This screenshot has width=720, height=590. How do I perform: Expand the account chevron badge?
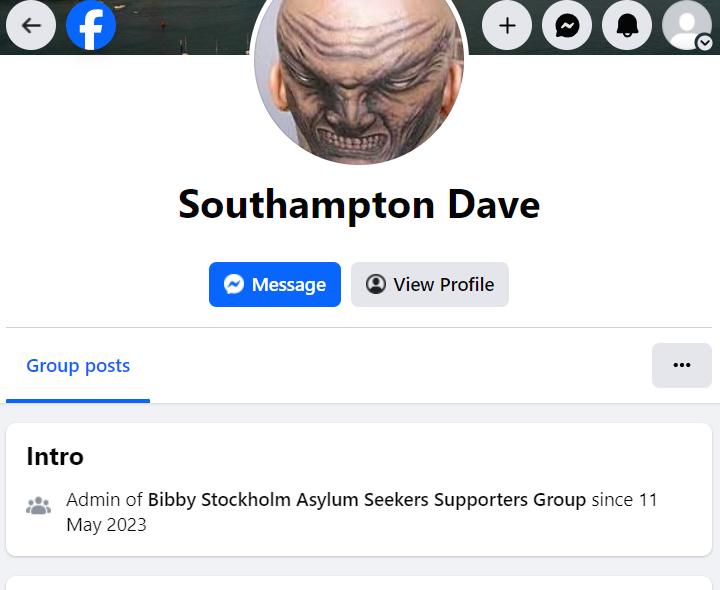pos(705,43)
